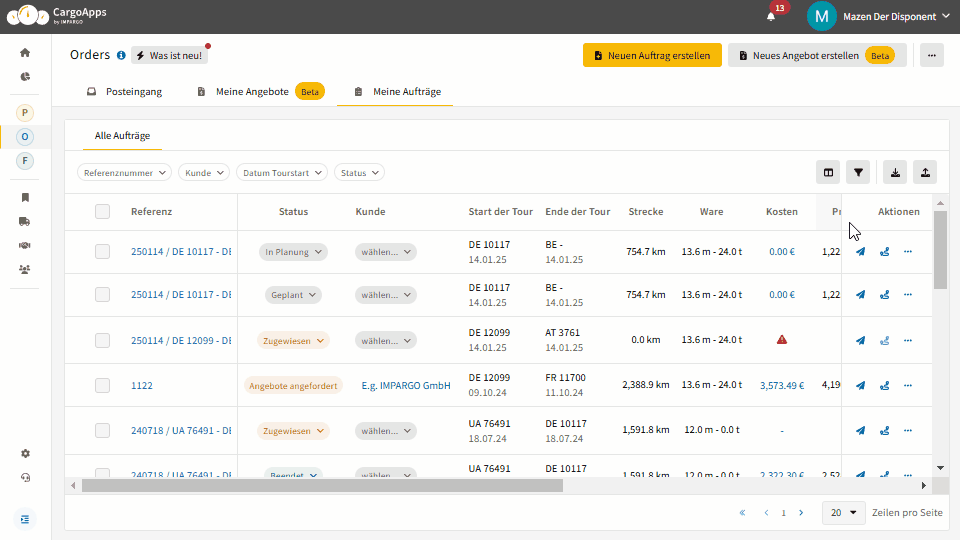Open customer link E.g. IMPARGO GmbH
This screenshot has height=540, width=960.
(x=406, y=386)
